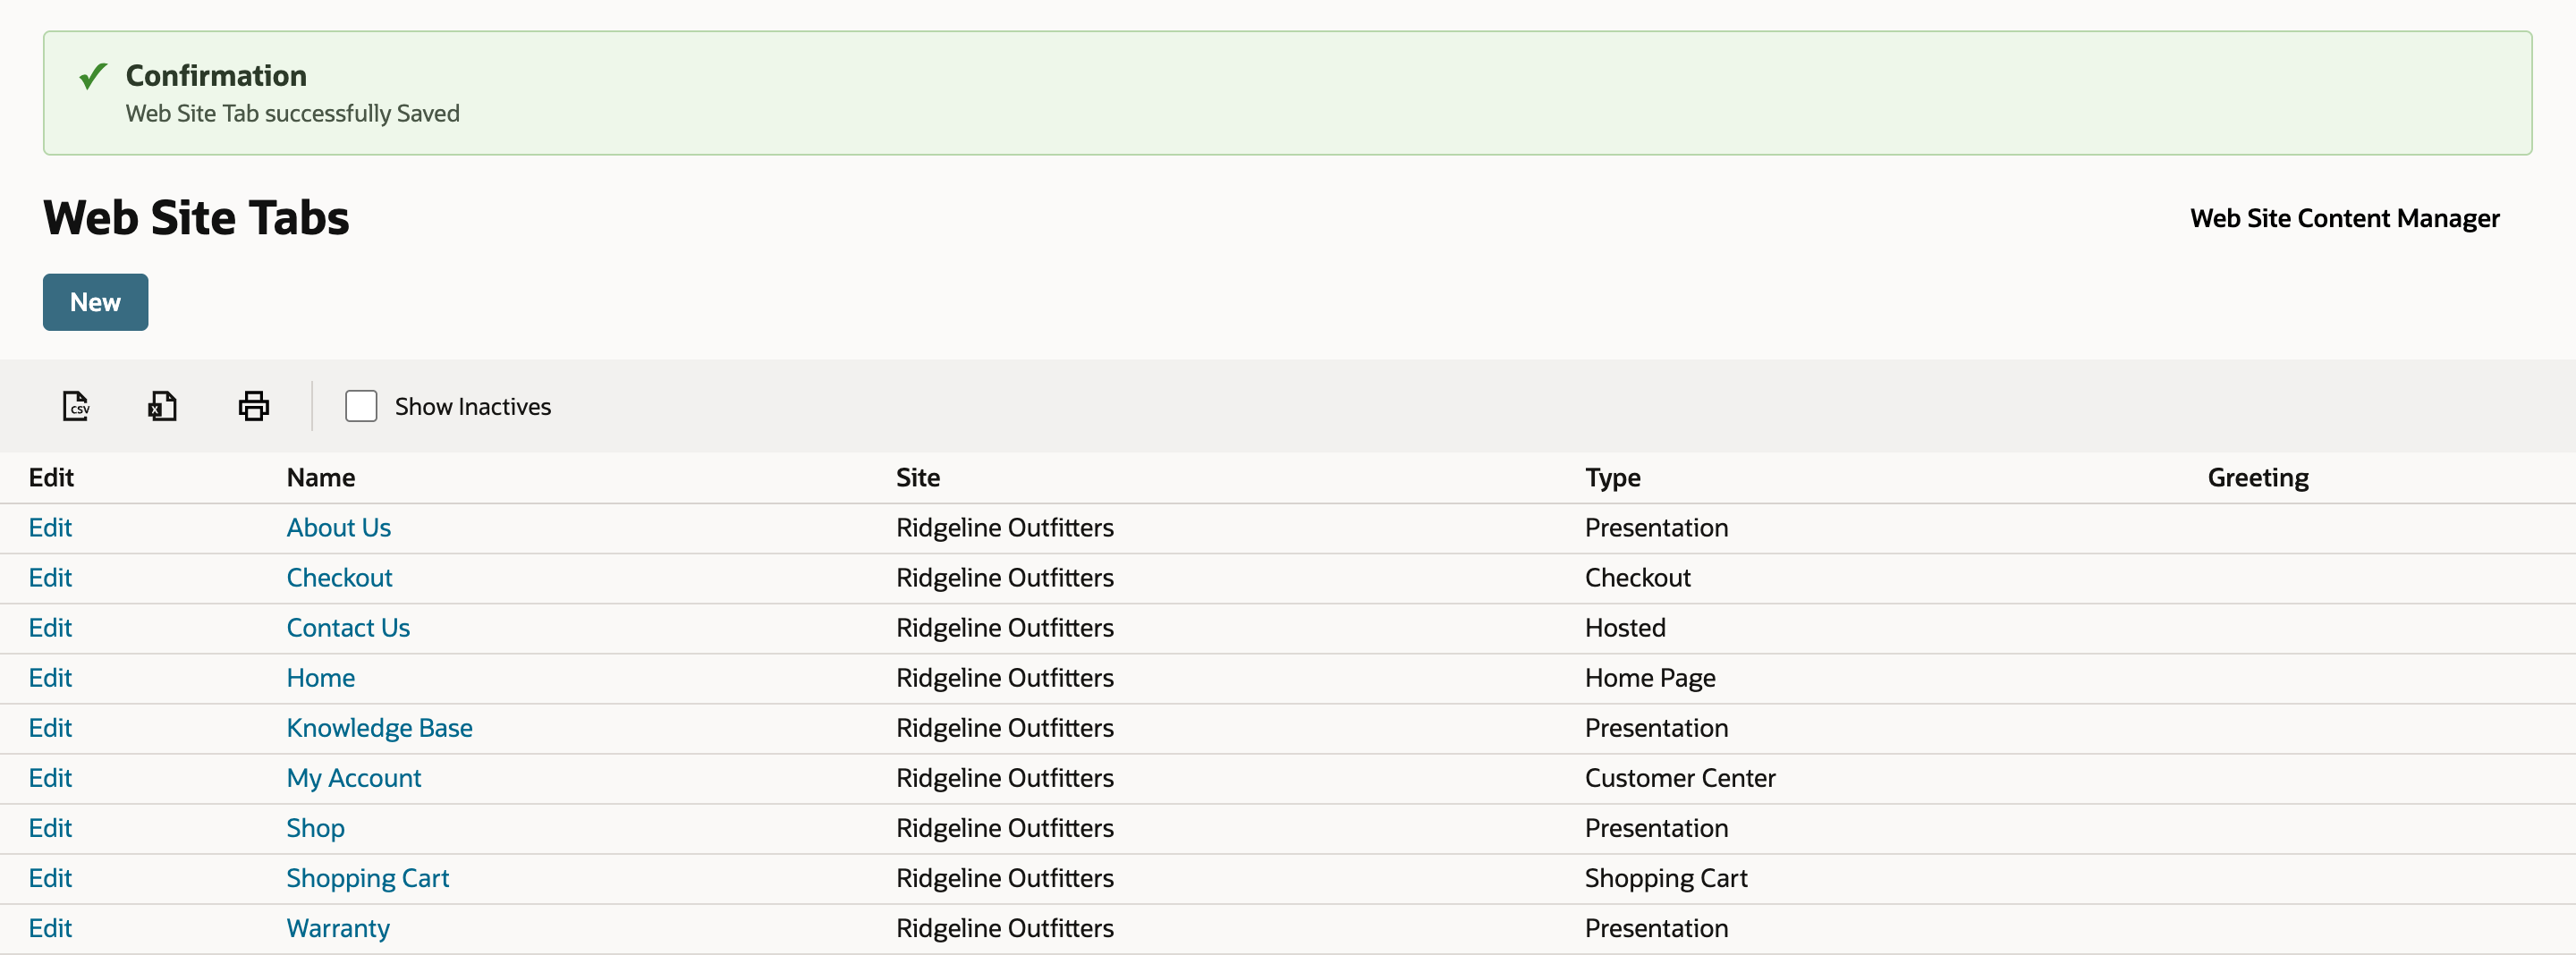Viewport: 2576px width, 955px height.
Task: Click the Edit column header
Action: pyautogui.click(x=51, y=477)
